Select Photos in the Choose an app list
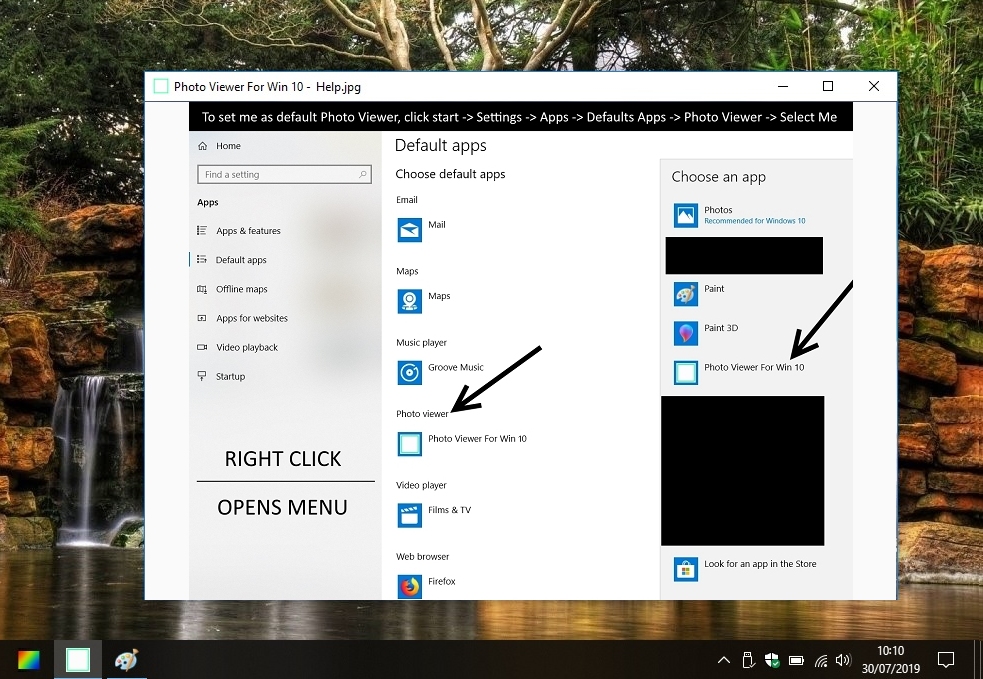The height and width of the screenshot is (679, 983). (740, 215)
